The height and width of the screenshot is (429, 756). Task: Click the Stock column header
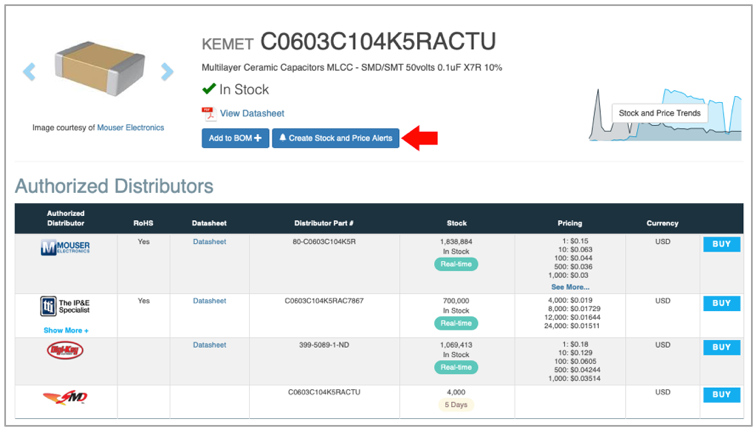coord(457,223)
